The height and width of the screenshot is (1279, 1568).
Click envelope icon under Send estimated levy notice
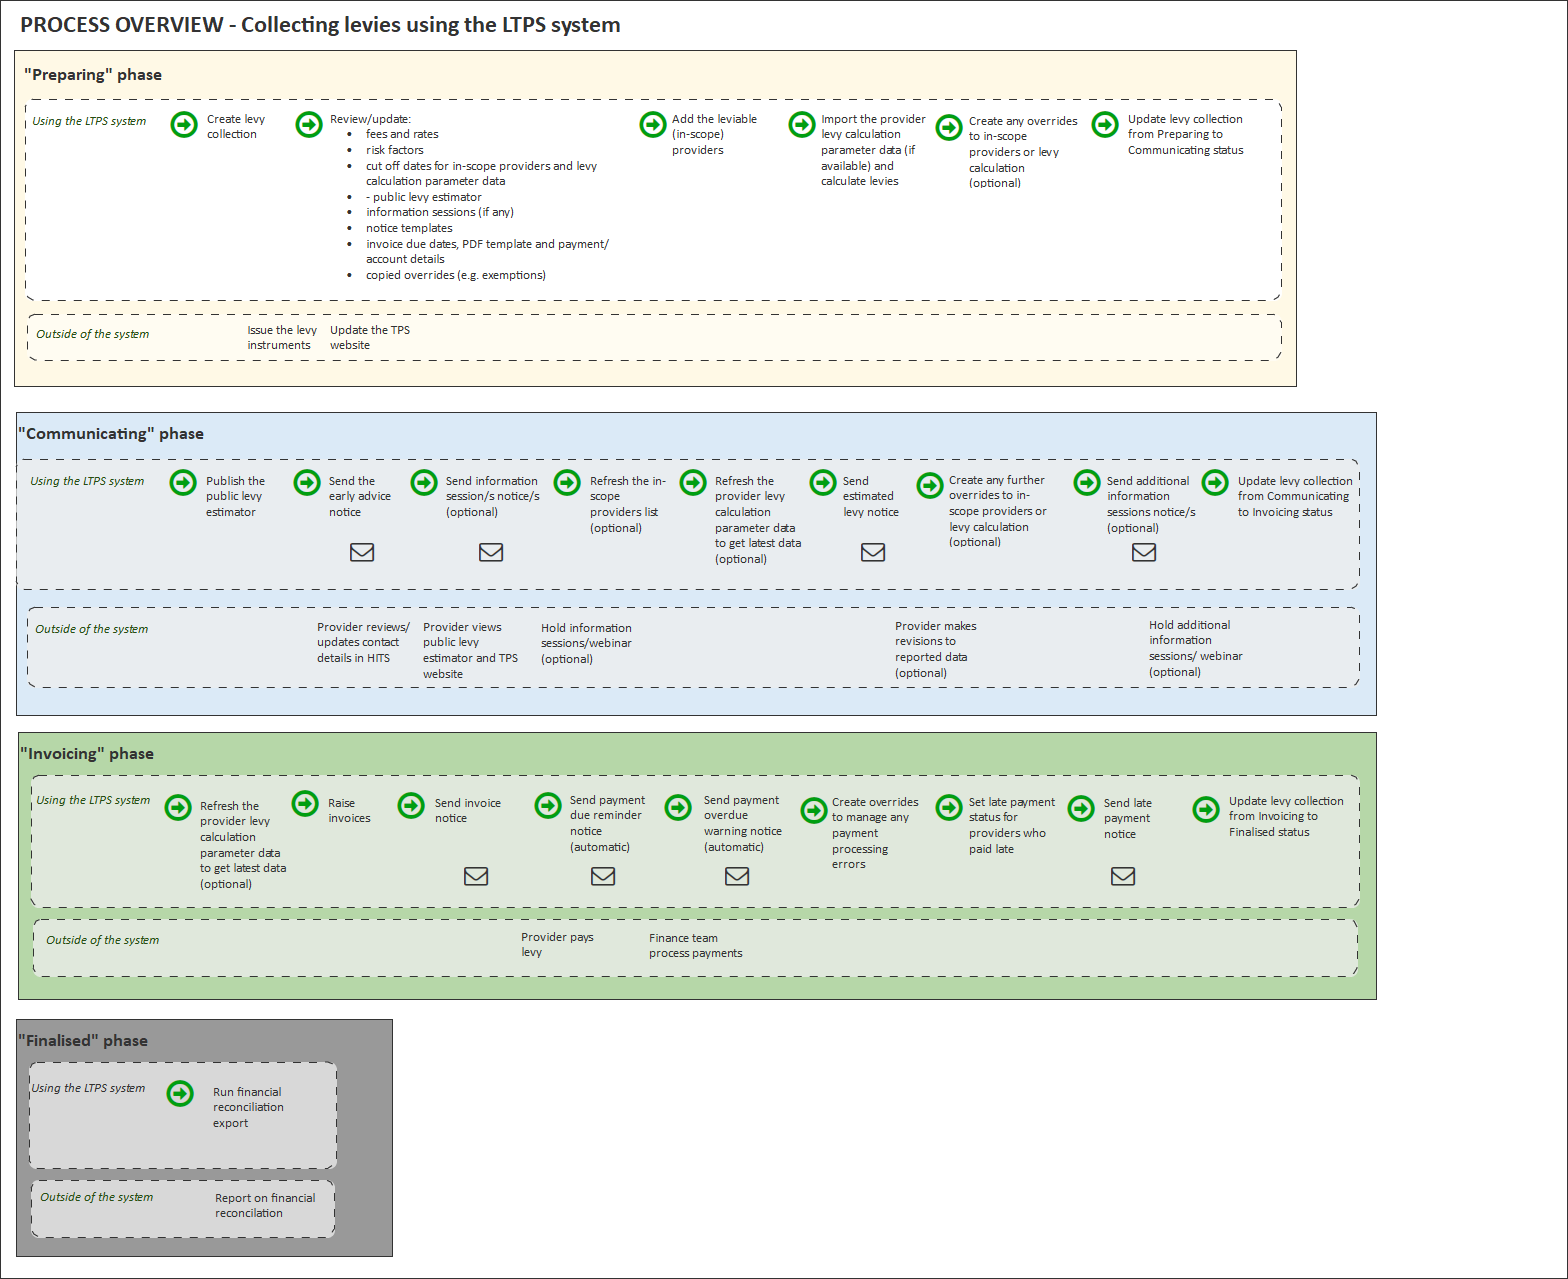pyautogui.click(x=873, y=552)
